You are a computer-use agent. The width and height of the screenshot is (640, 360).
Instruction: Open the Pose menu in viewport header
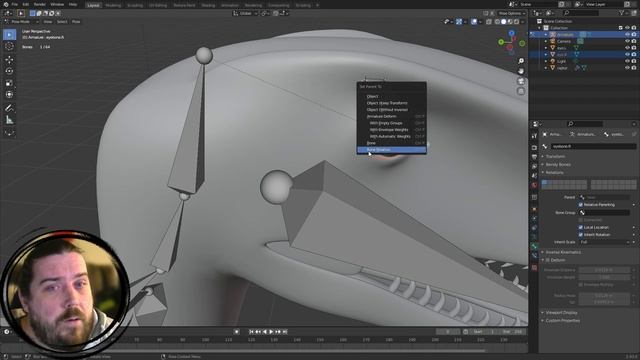pos(76,22)
